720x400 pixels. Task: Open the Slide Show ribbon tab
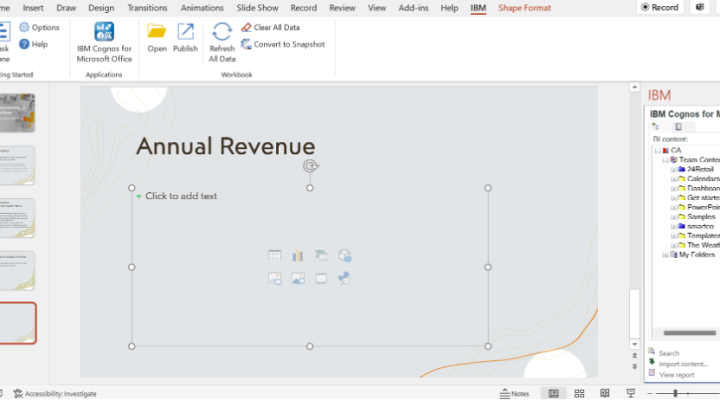click(257, 8)
